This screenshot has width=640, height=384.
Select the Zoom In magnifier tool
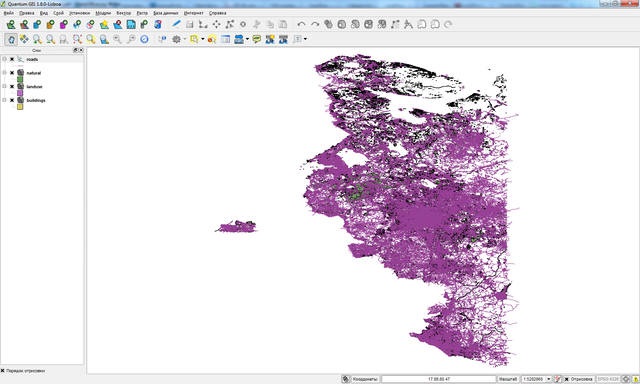tap(37, 39)
